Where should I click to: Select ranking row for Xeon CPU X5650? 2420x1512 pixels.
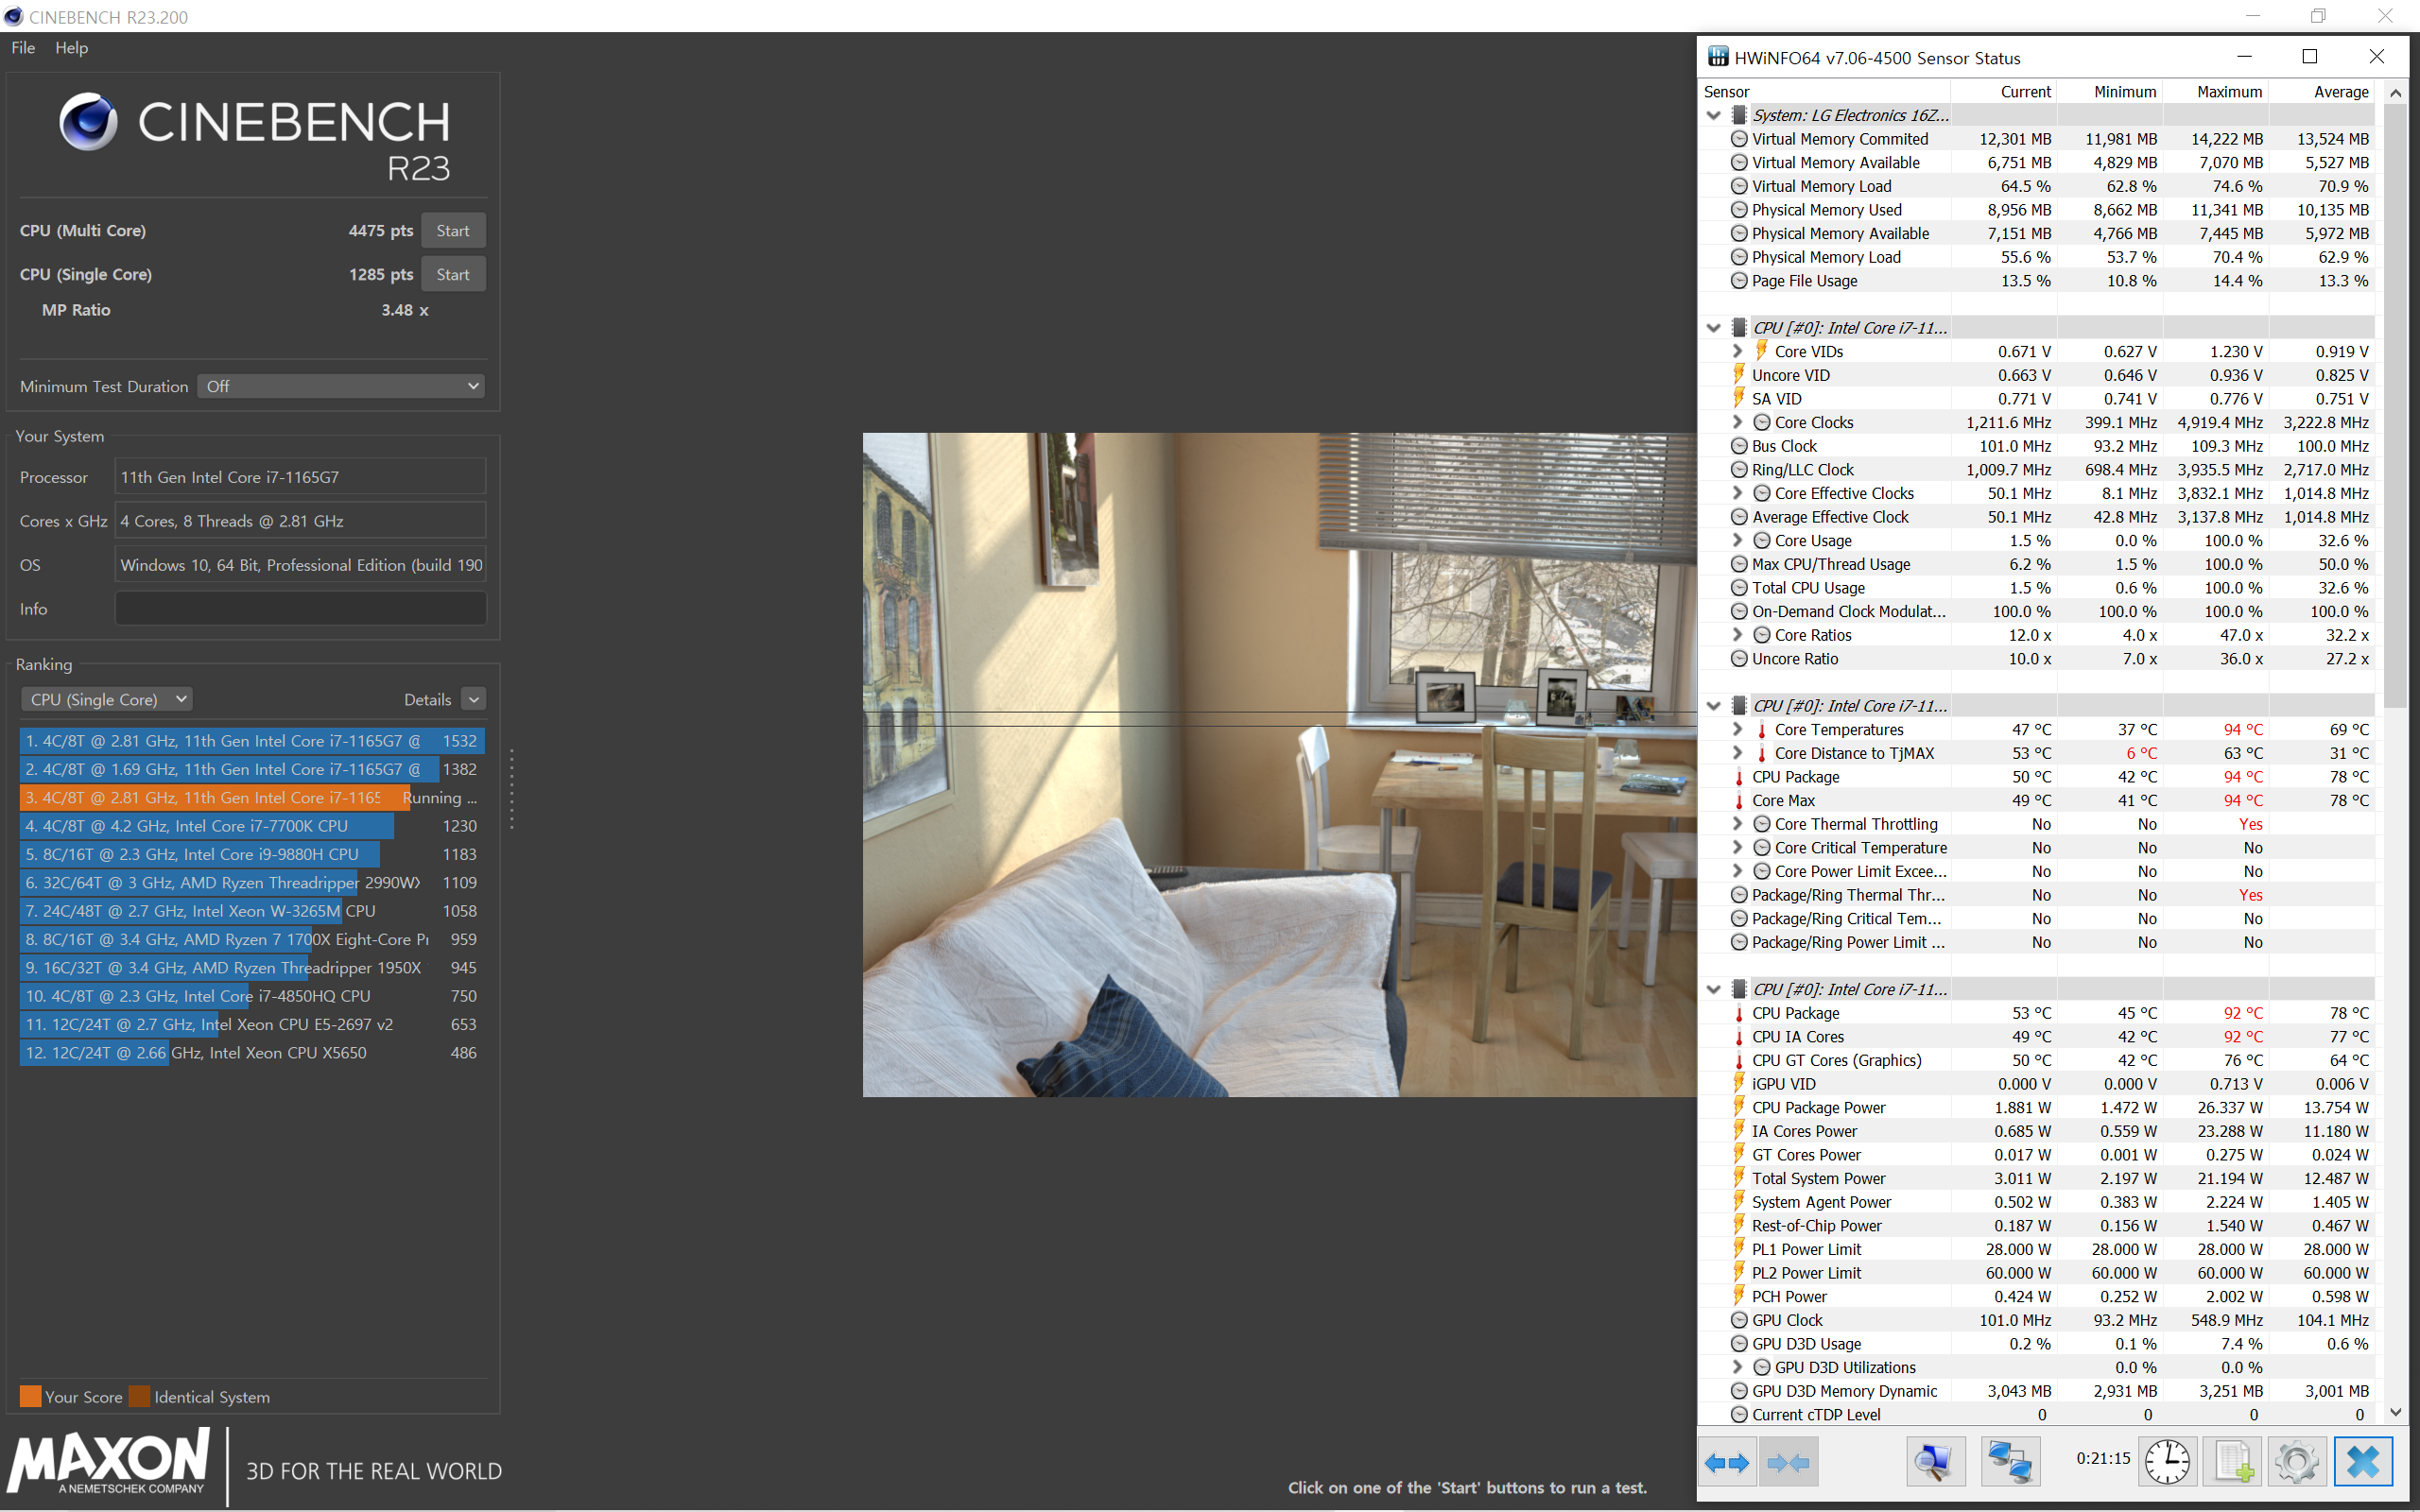(252, 1053)
